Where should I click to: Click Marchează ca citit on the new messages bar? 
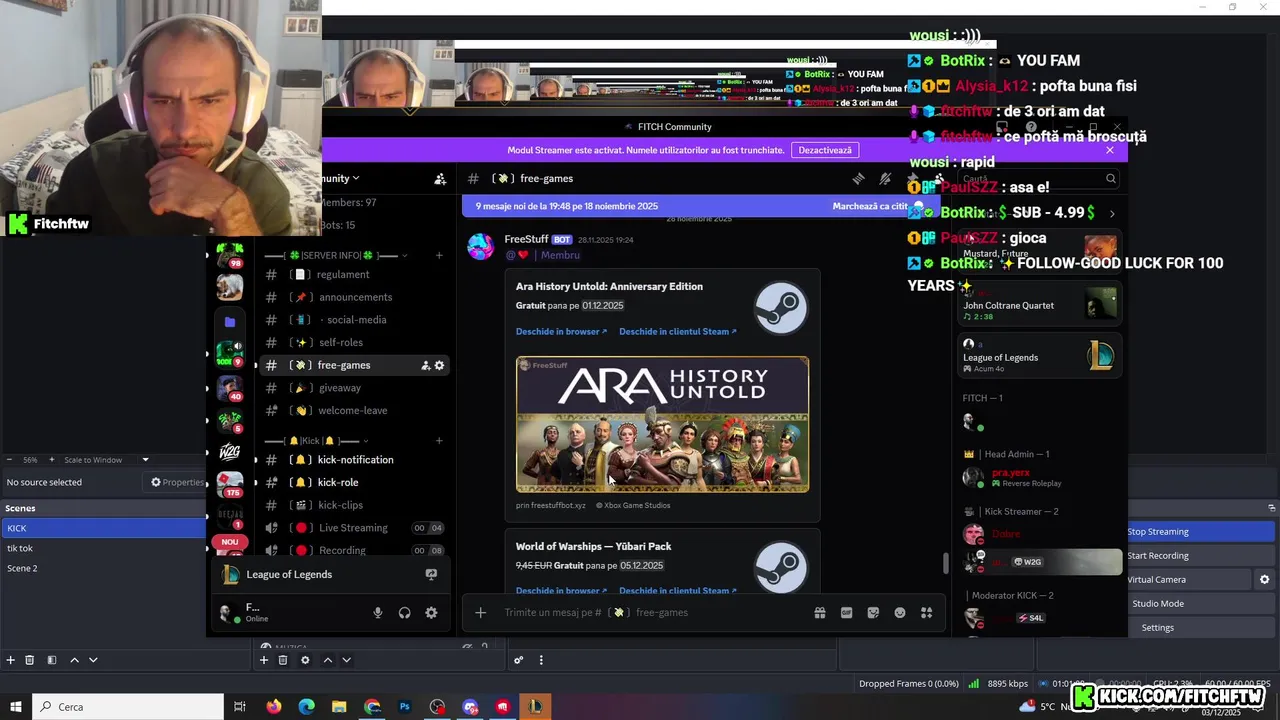[870, 206]
